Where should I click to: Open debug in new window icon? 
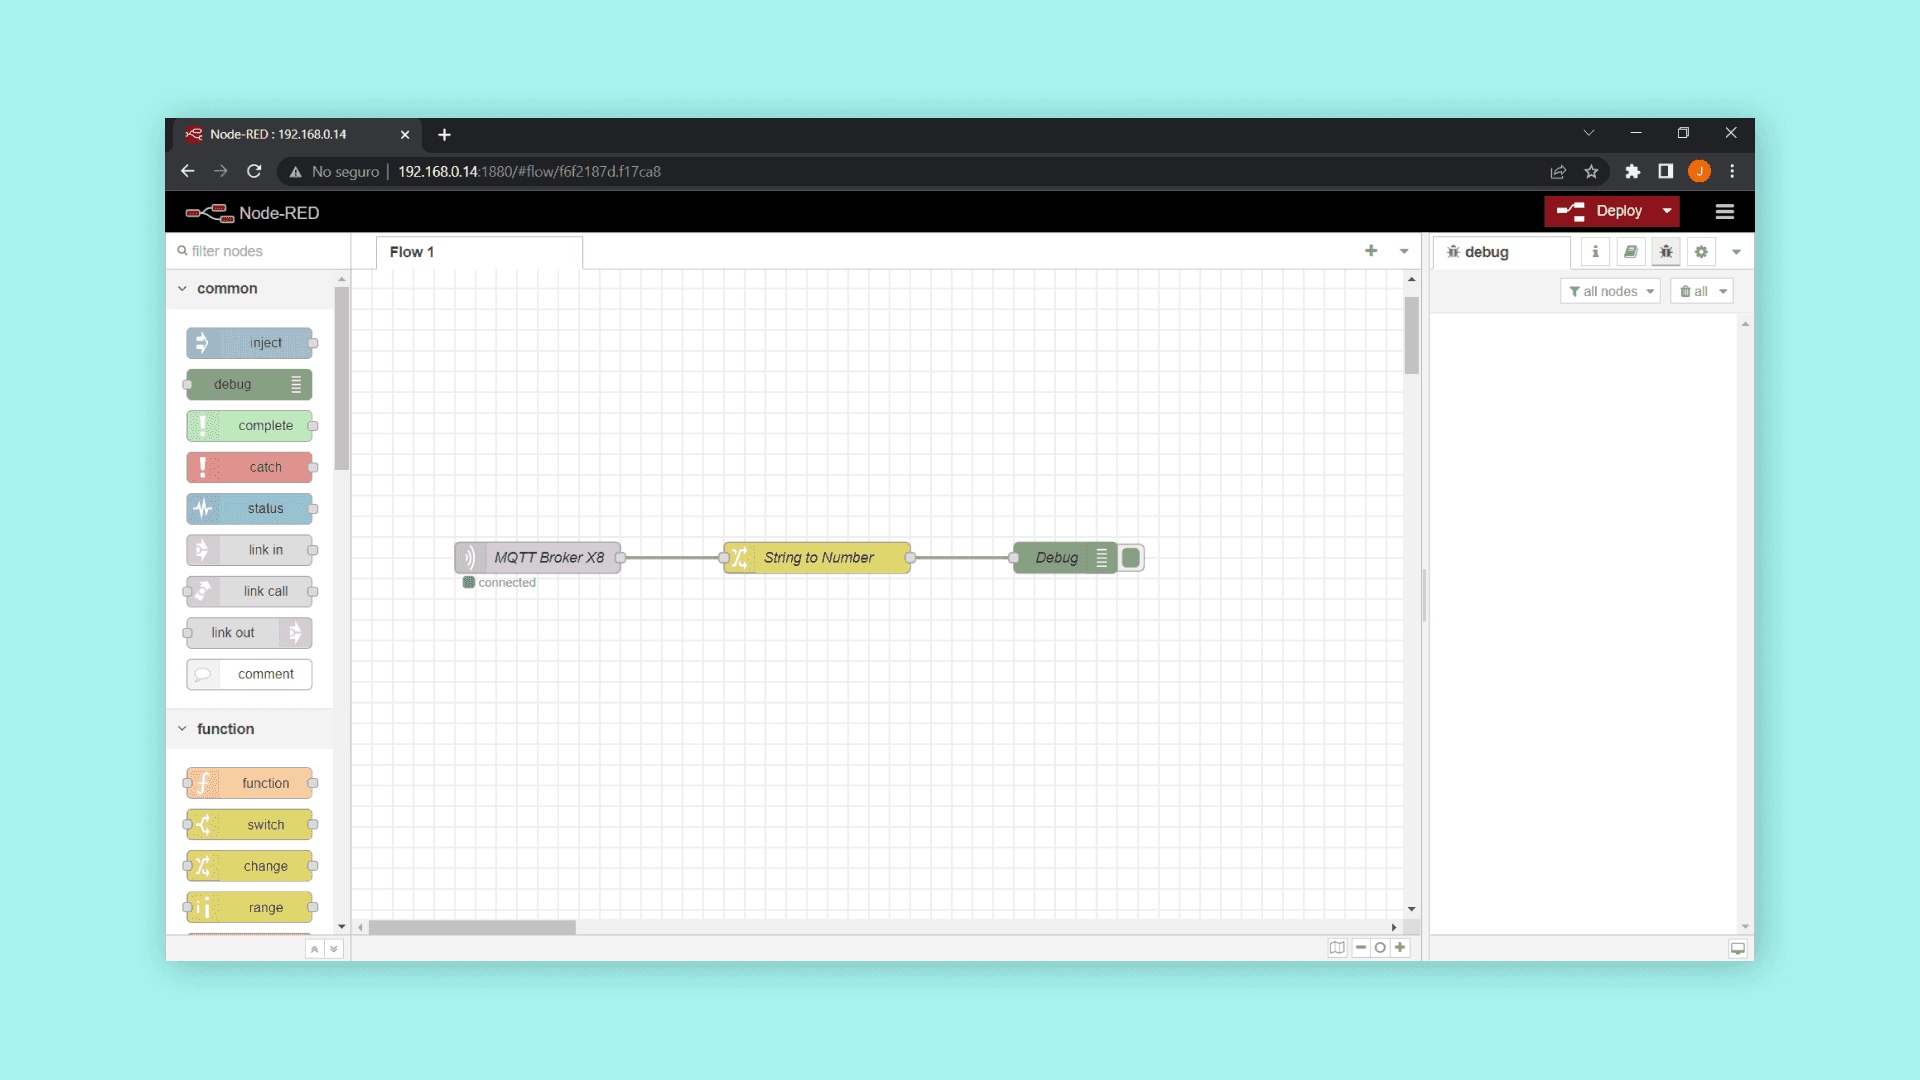[1738, 949]
